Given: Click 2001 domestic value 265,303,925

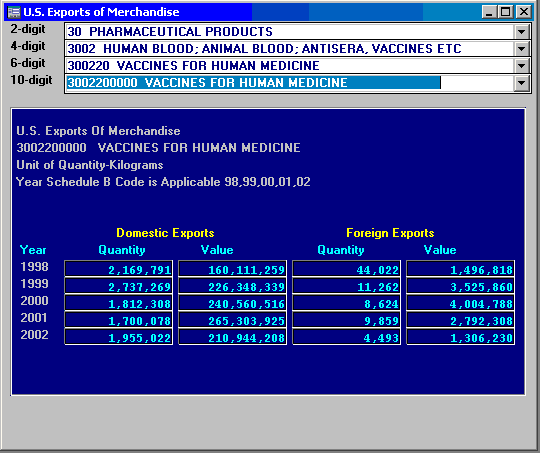Looking at the screenshot, I should tap(232, 320).
